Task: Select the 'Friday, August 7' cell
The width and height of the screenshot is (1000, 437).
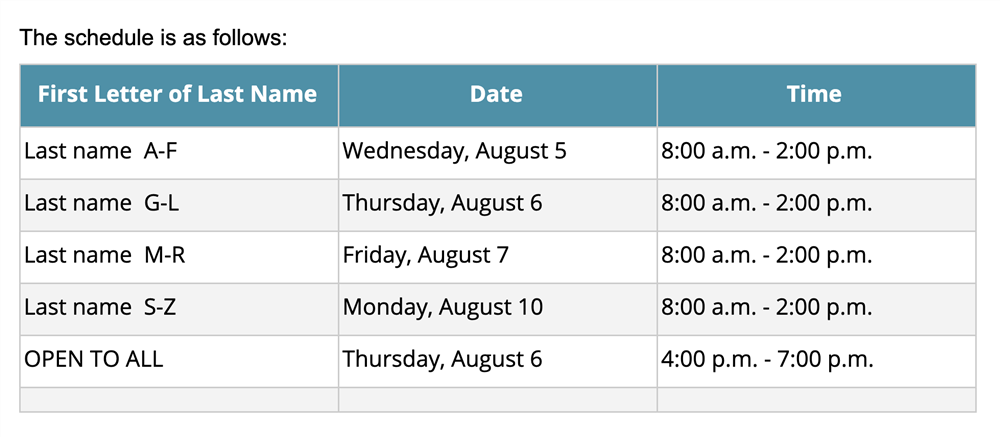Action: tap(497, 257)
